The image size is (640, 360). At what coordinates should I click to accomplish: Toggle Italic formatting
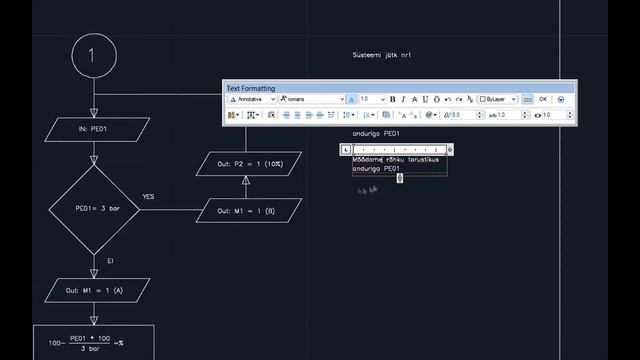403,99
